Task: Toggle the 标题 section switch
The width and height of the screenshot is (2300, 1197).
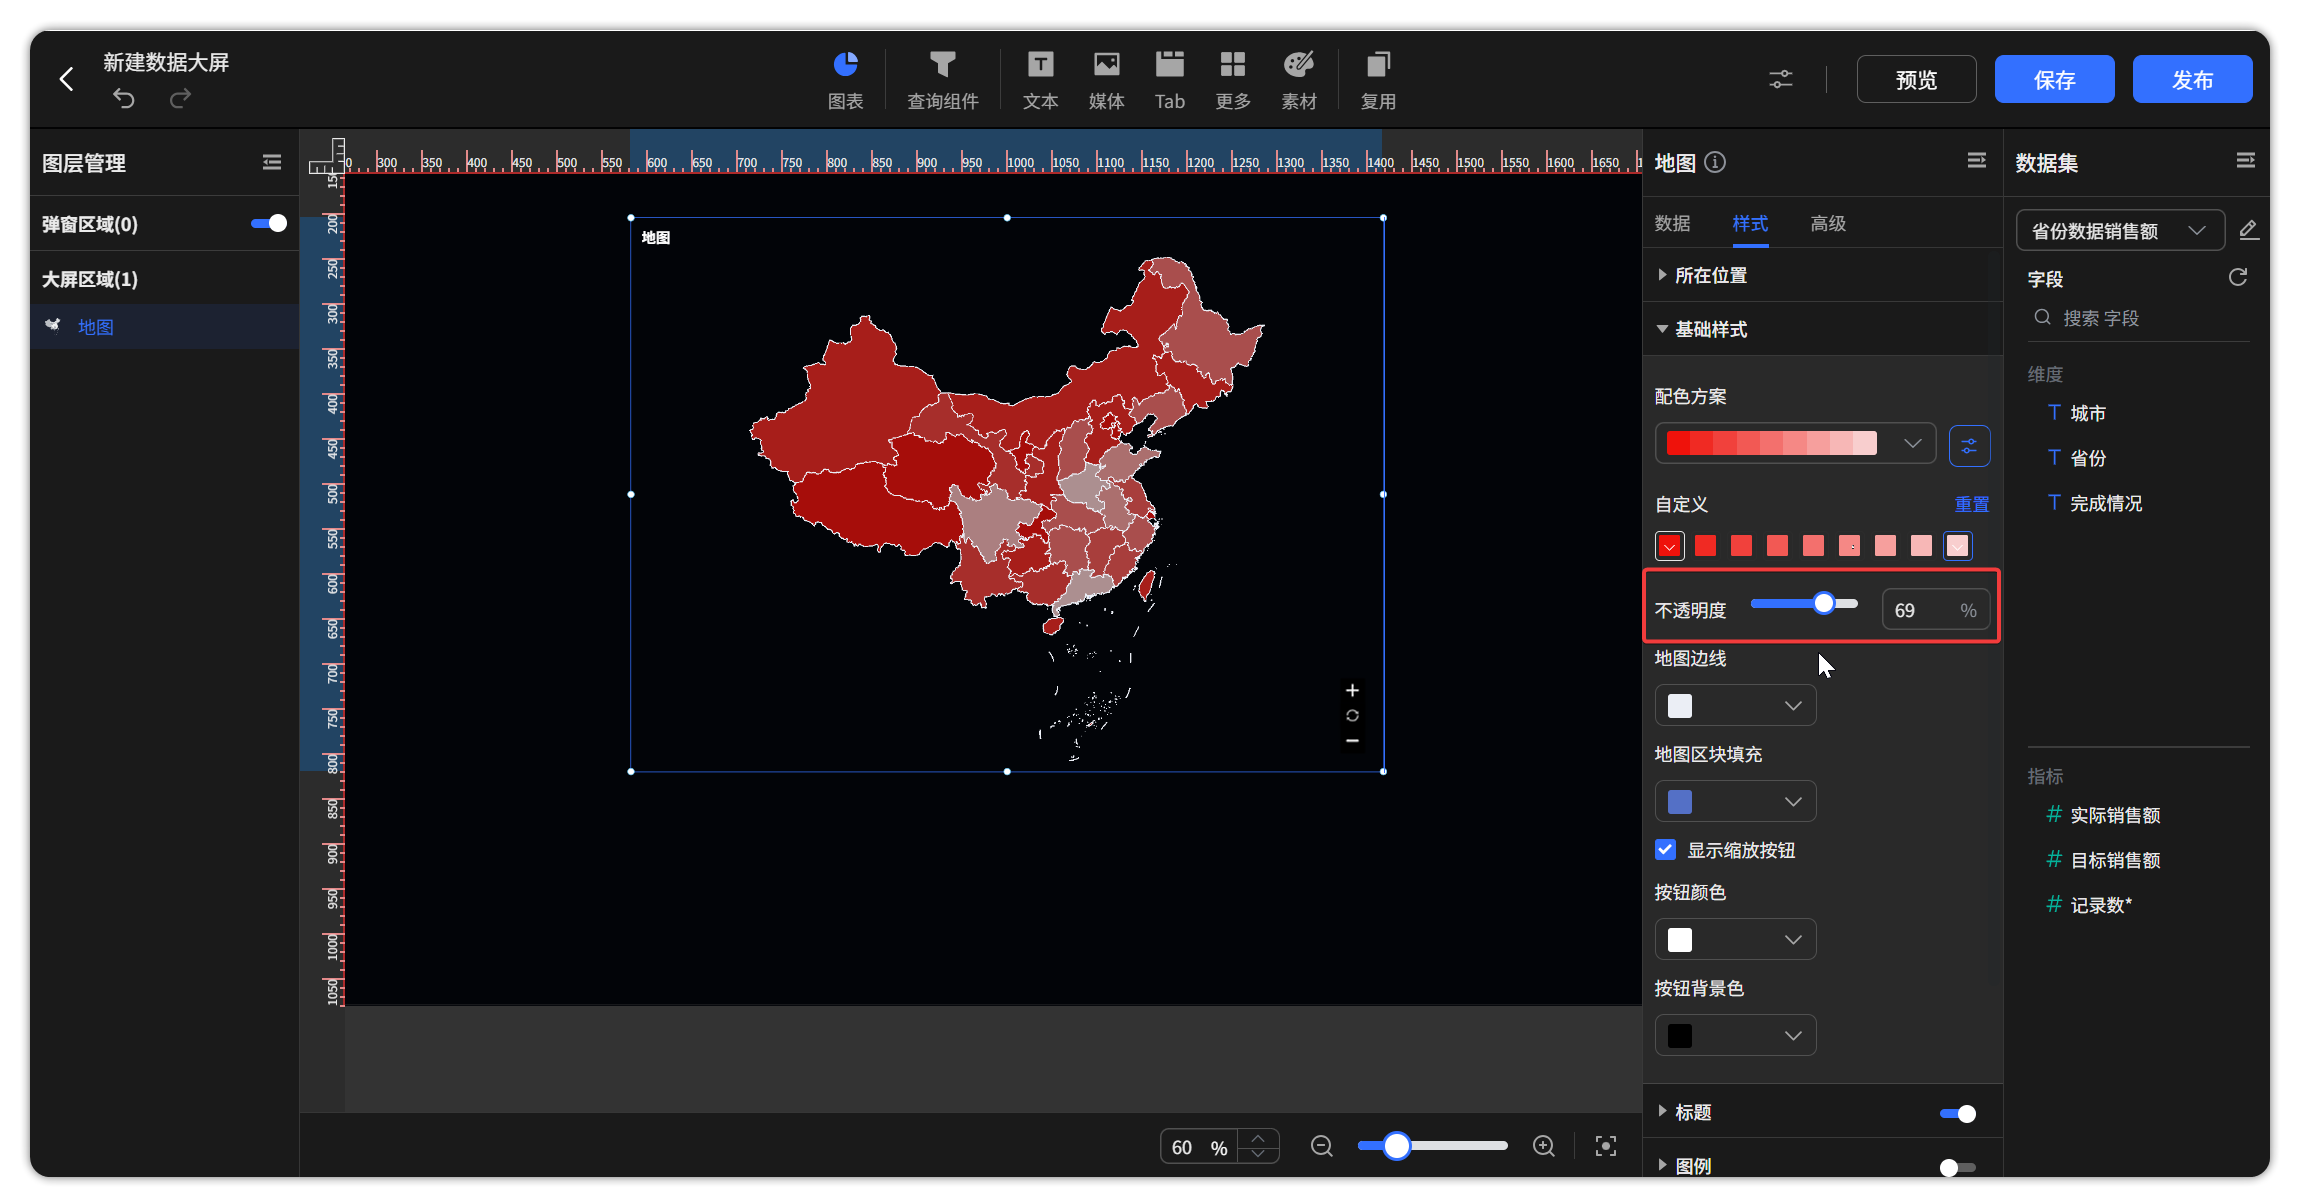Action: click(1958, 1113)
